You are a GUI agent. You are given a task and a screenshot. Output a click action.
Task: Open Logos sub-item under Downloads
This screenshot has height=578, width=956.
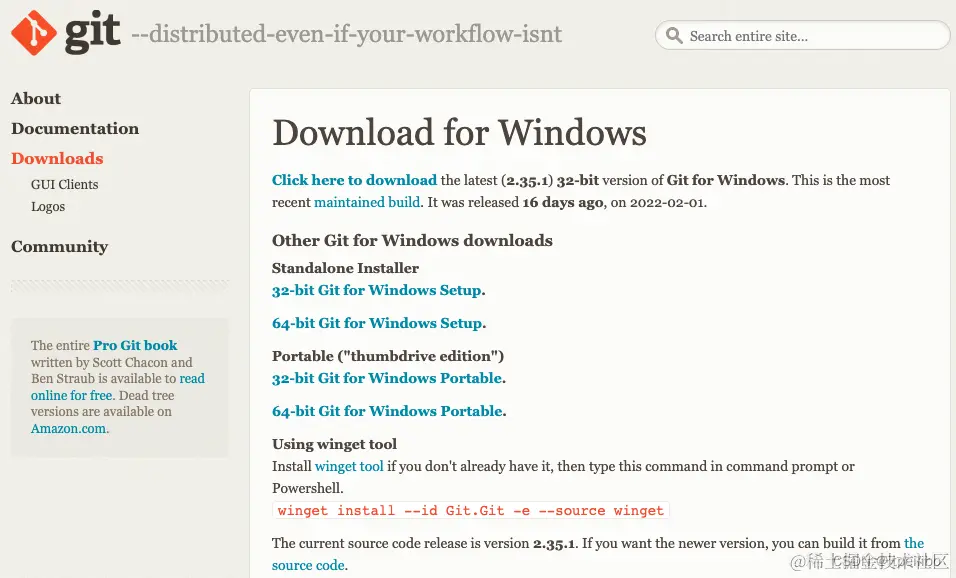(48, 207)
